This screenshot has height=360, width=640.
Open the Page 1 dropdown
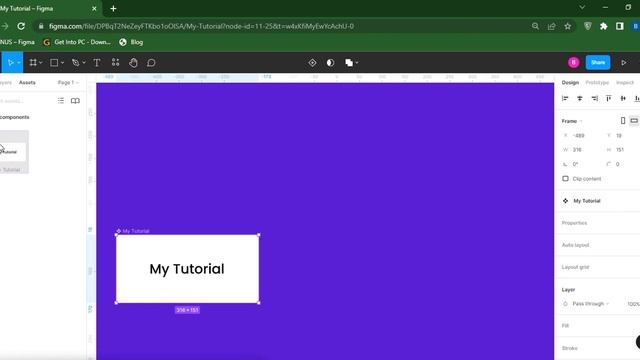click(x=68, y=82)
